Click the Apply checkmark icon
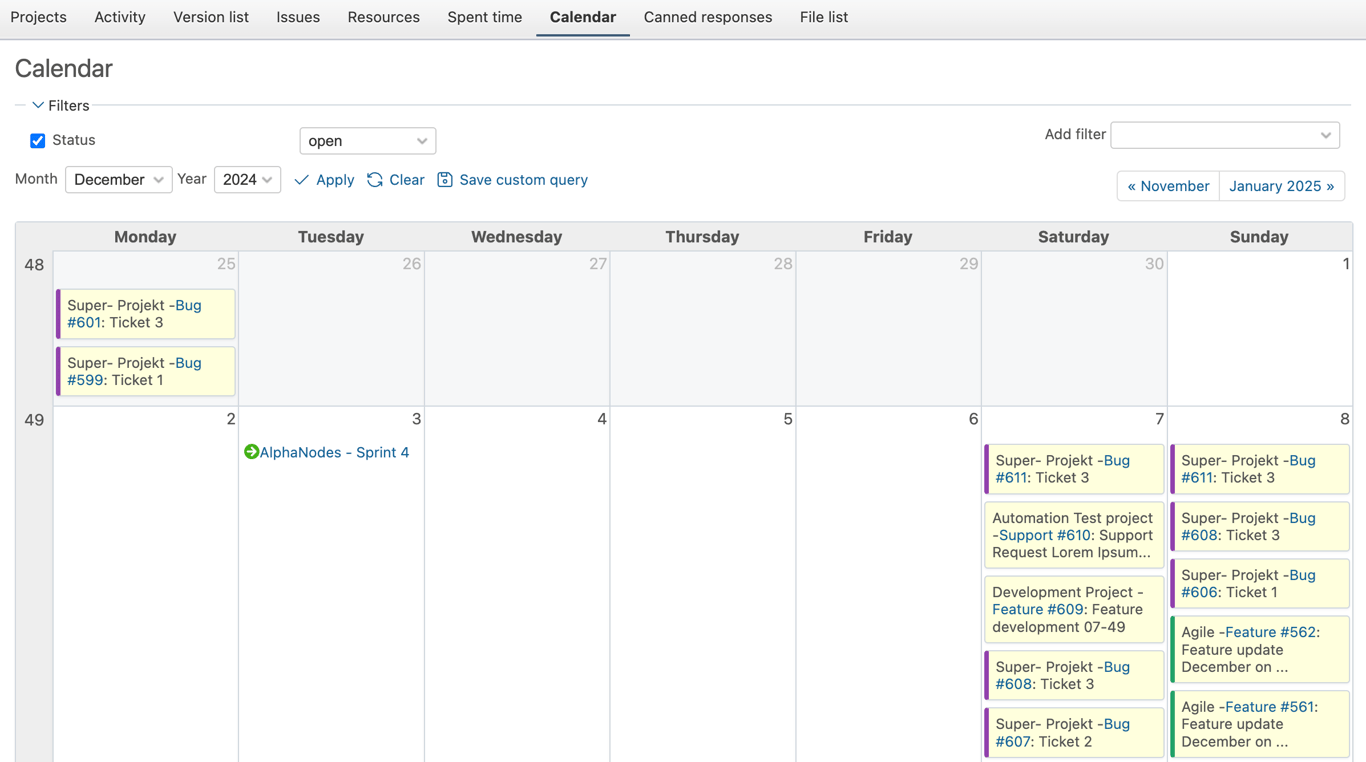The image size is (1366, 762). click(301, 179)
